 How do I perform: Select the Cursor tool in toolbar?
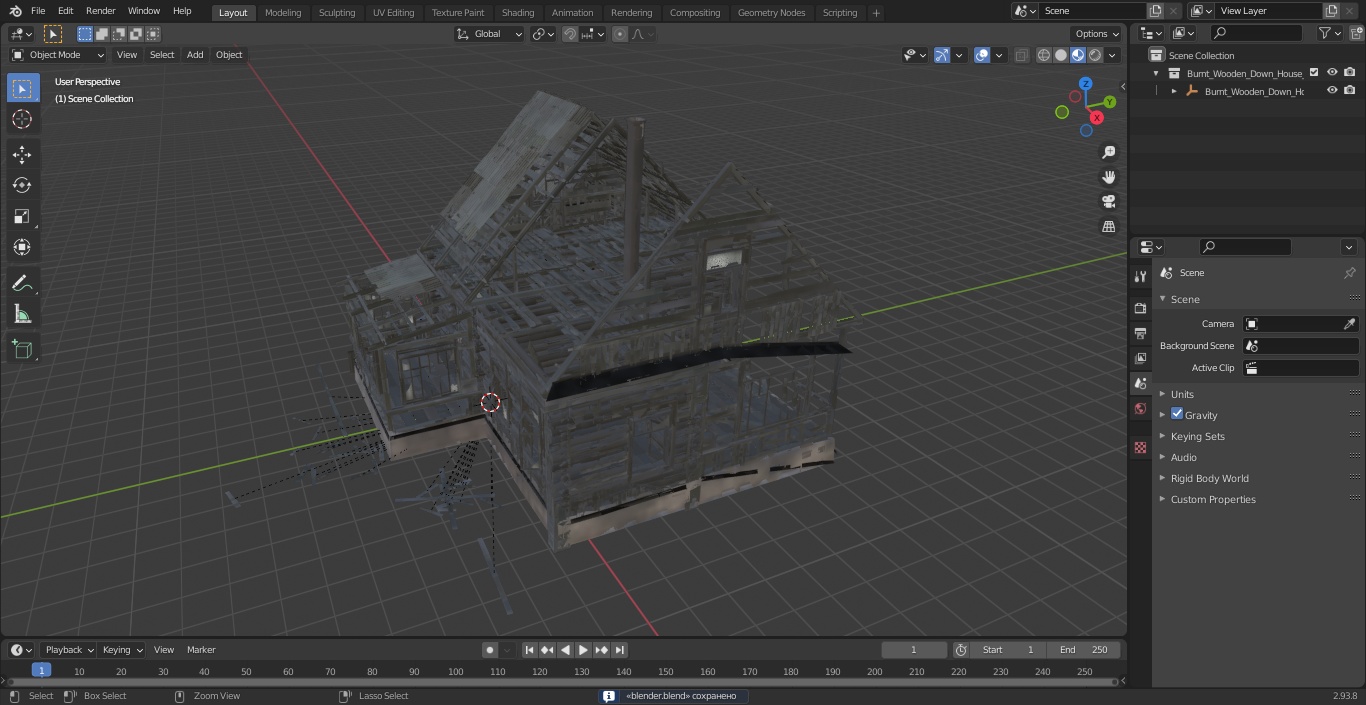pyautogui.click(x=22, y=120)
